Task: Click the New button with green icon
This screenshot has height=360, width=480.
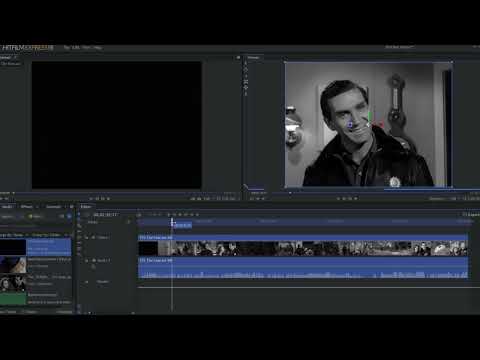Action: (x=35, y=217)
